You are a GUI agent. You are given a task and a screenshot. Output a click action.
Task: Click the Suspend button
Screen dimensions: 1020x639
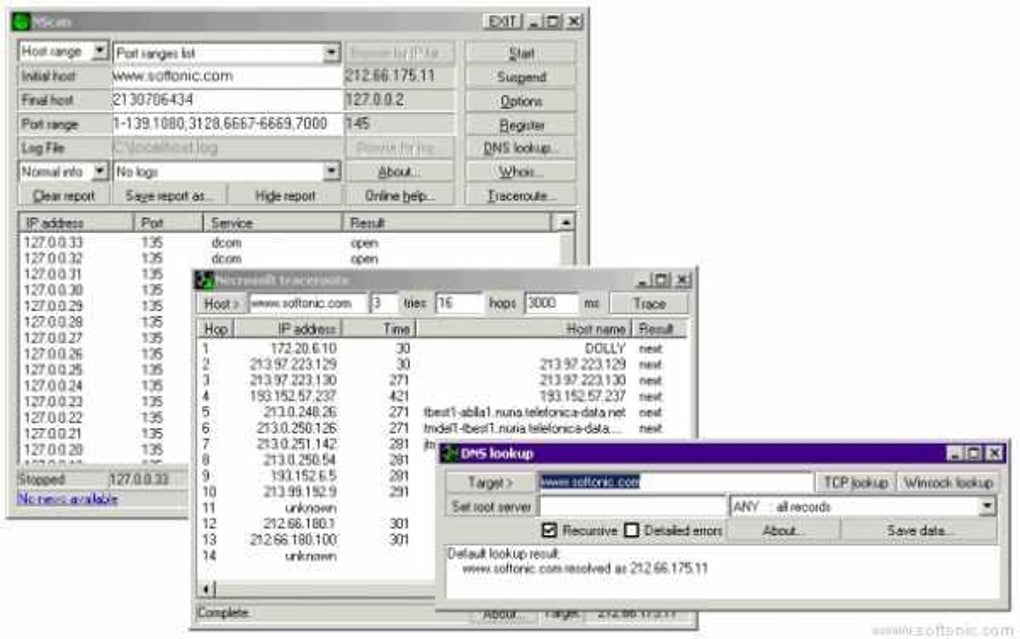pyautogui.click(x=520, y=77)
